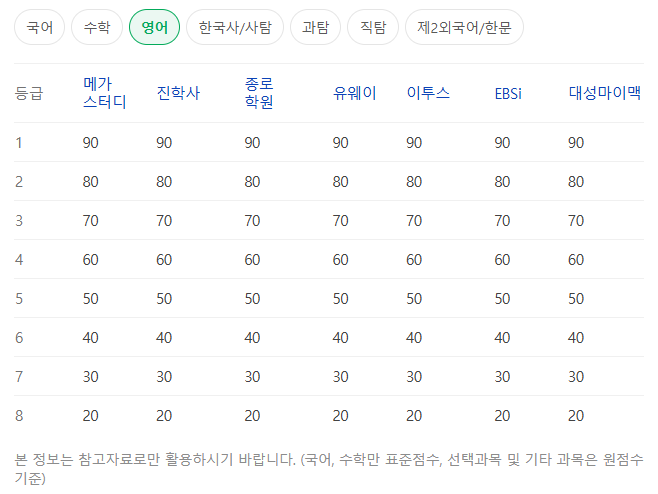This screenshot has width=658, height=494.
Task: Click 종로학원 grade 3 score 70
Action: click(252, 221)
